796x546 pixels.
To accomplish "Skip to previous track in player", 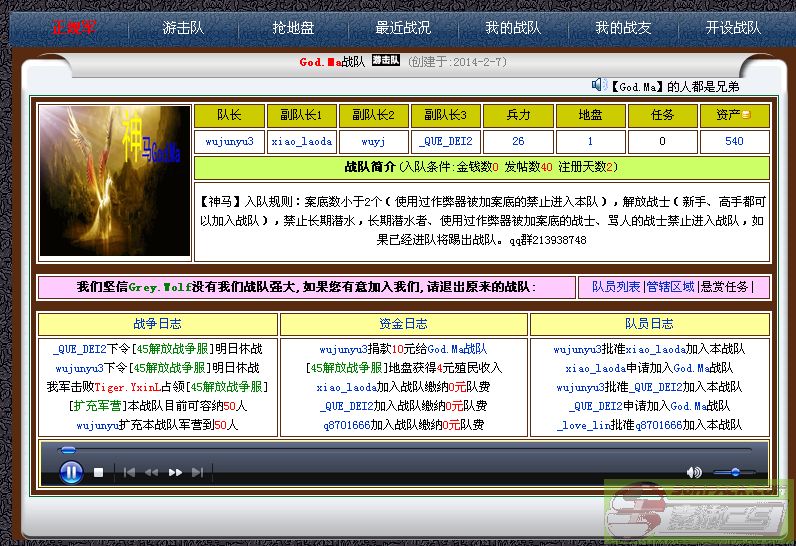I will click(x=128, y=472).
